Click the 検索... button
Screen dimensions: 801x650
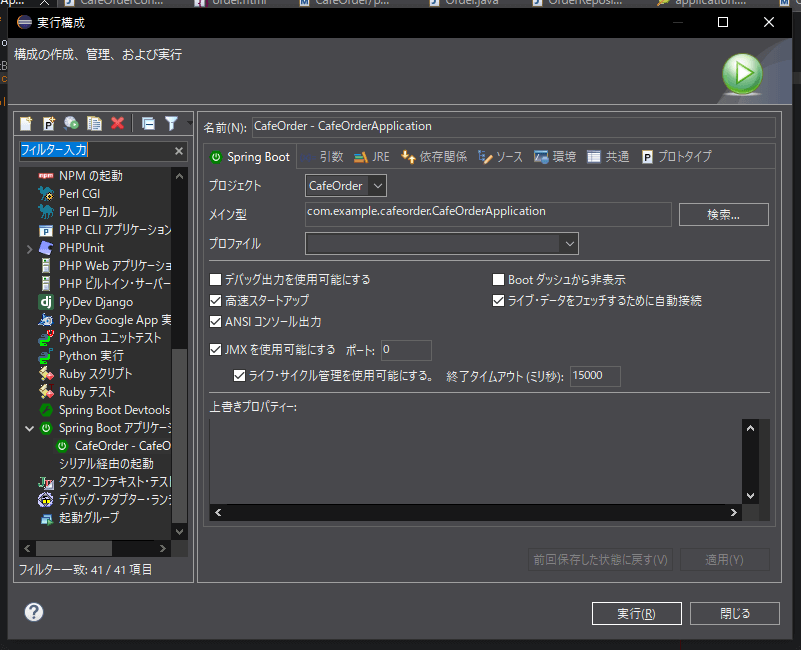tap(723, 215)
